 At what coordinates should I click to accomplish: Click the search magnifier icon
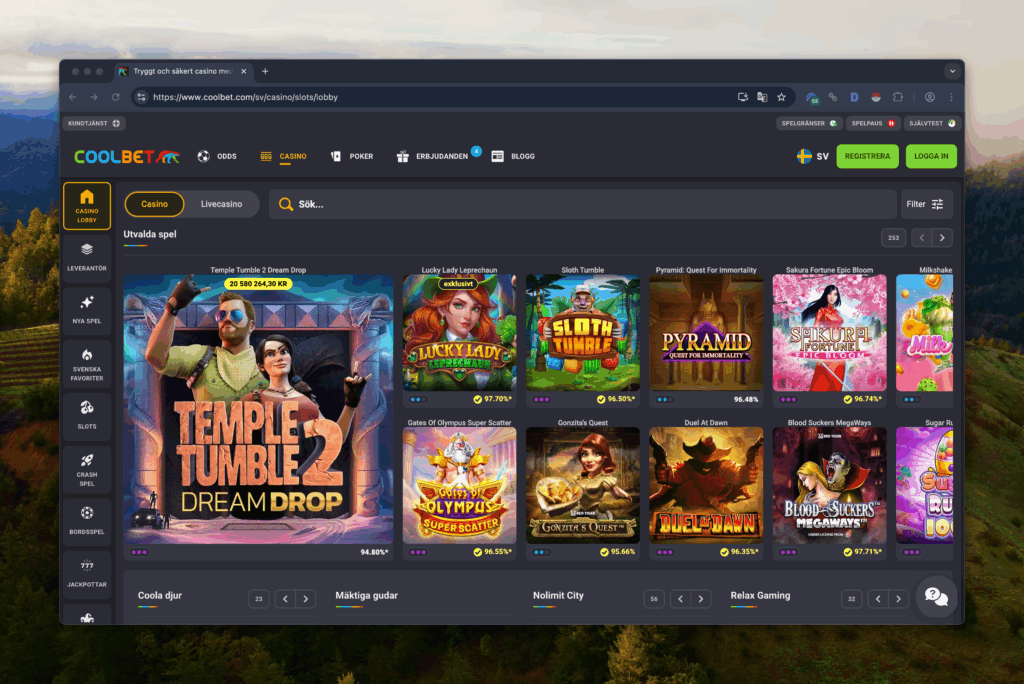285,204
